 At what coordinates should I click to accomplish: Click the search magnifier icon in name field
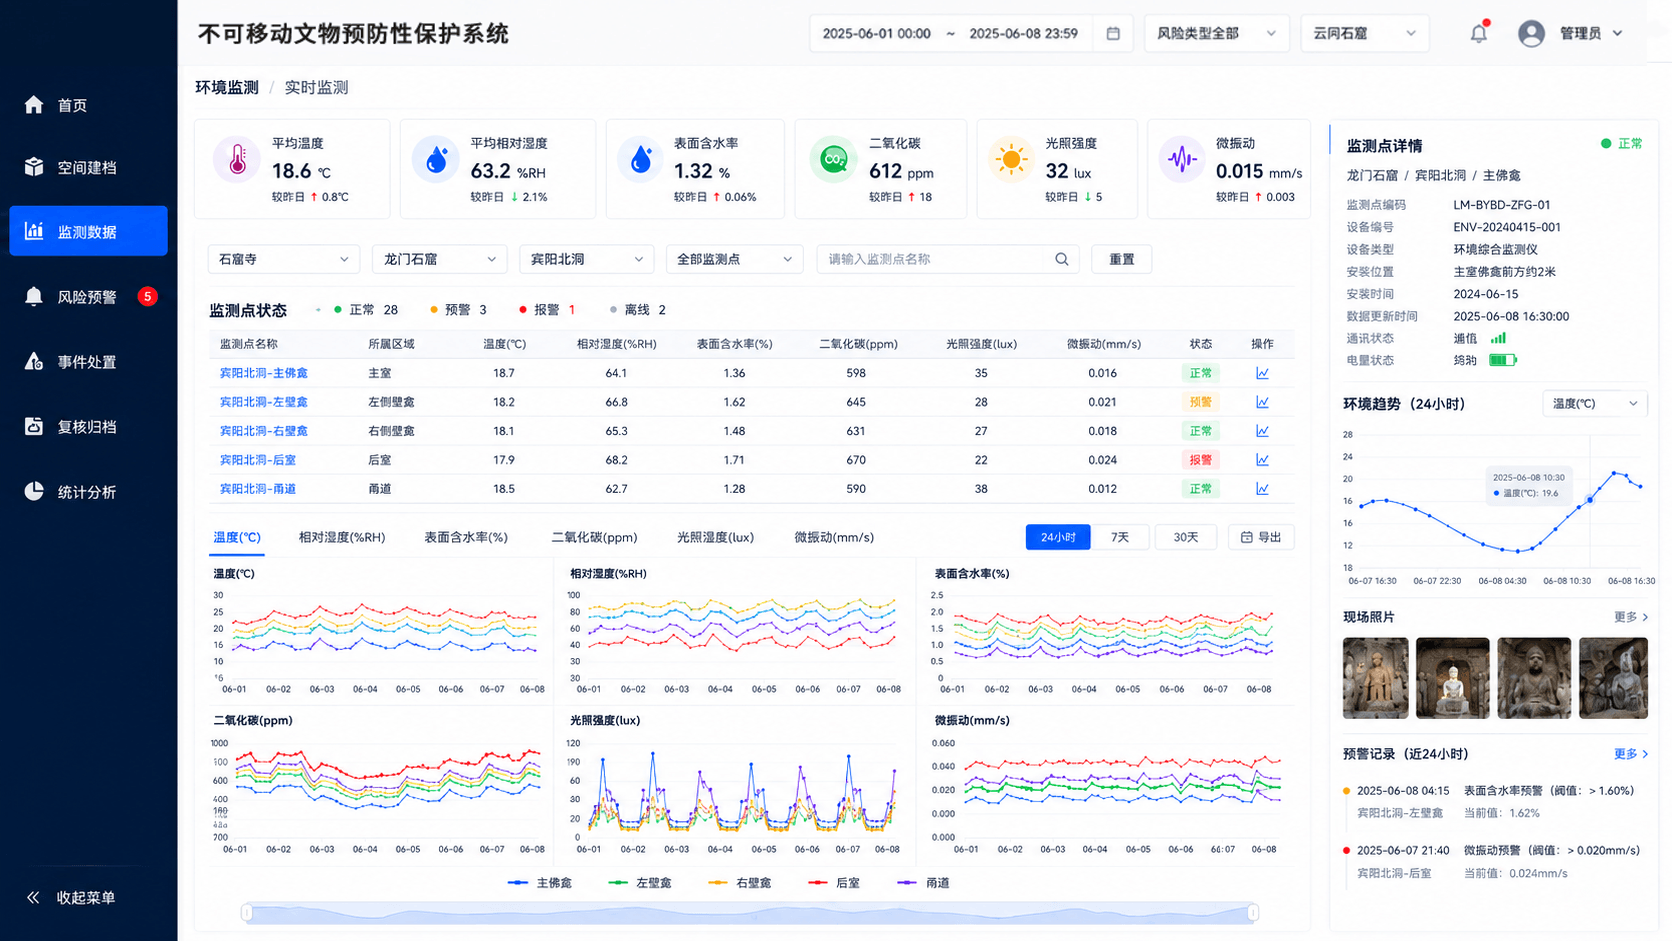pos(1062,259)
